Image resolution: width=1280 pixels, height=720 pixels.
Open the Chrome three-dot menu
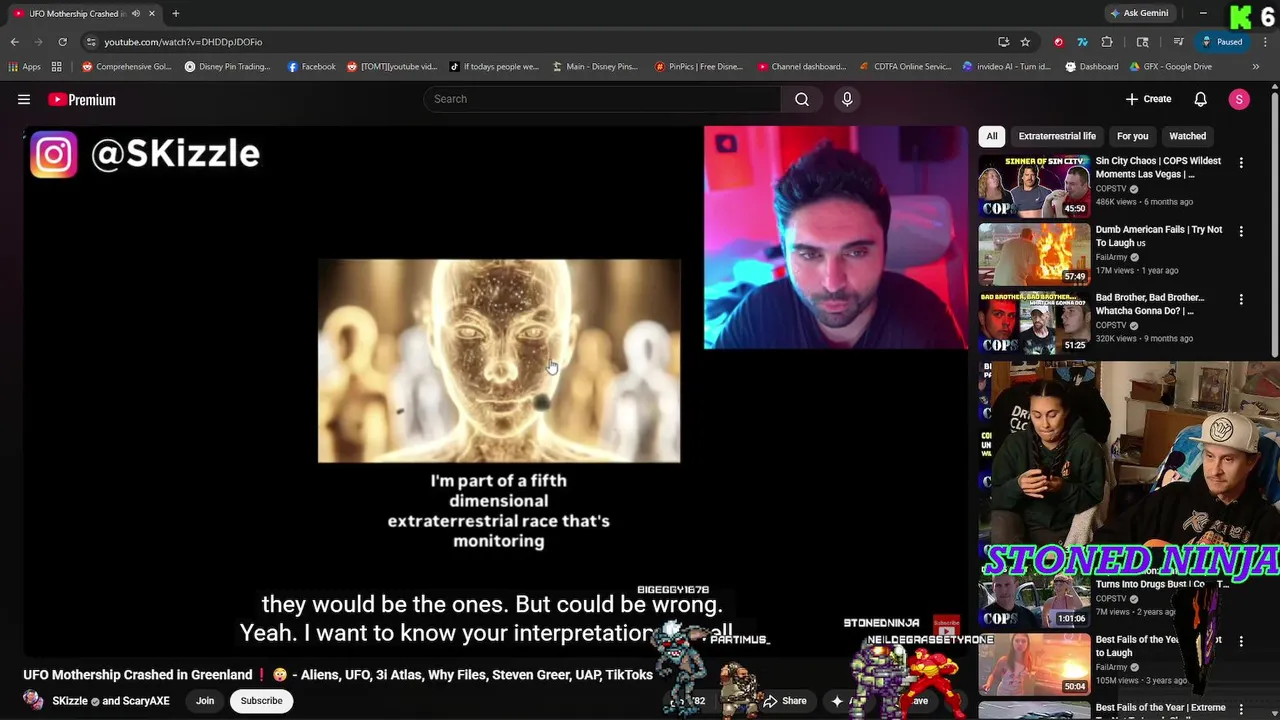(x=1264, y=42)
